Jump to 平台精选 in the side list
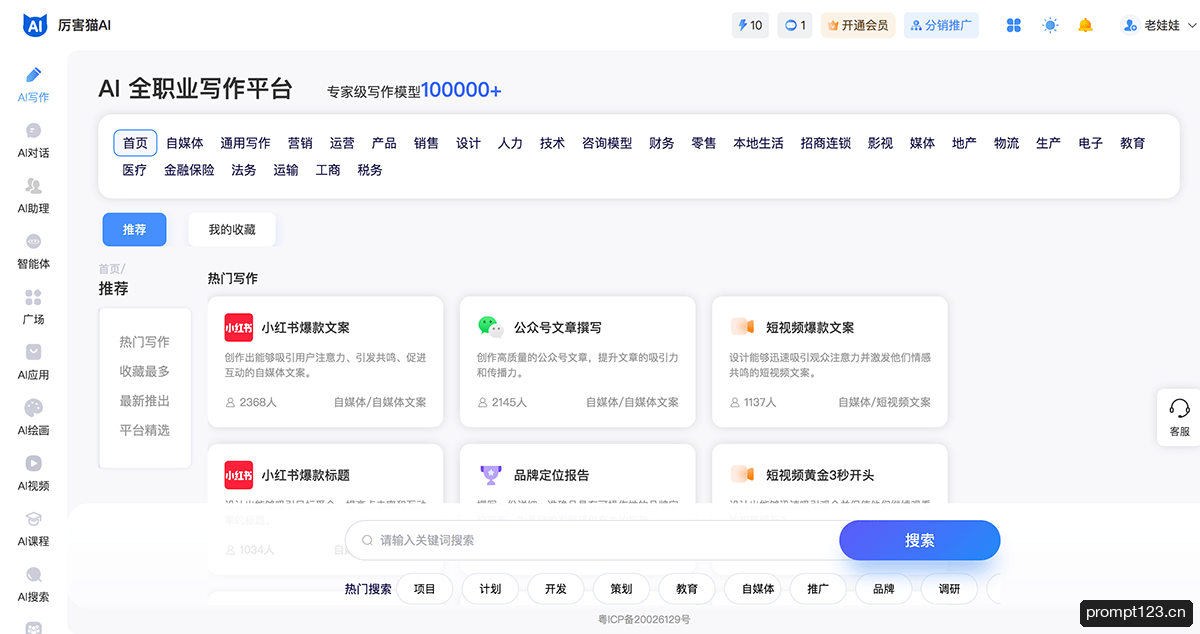1200x634 pixels. coord(145,430)
